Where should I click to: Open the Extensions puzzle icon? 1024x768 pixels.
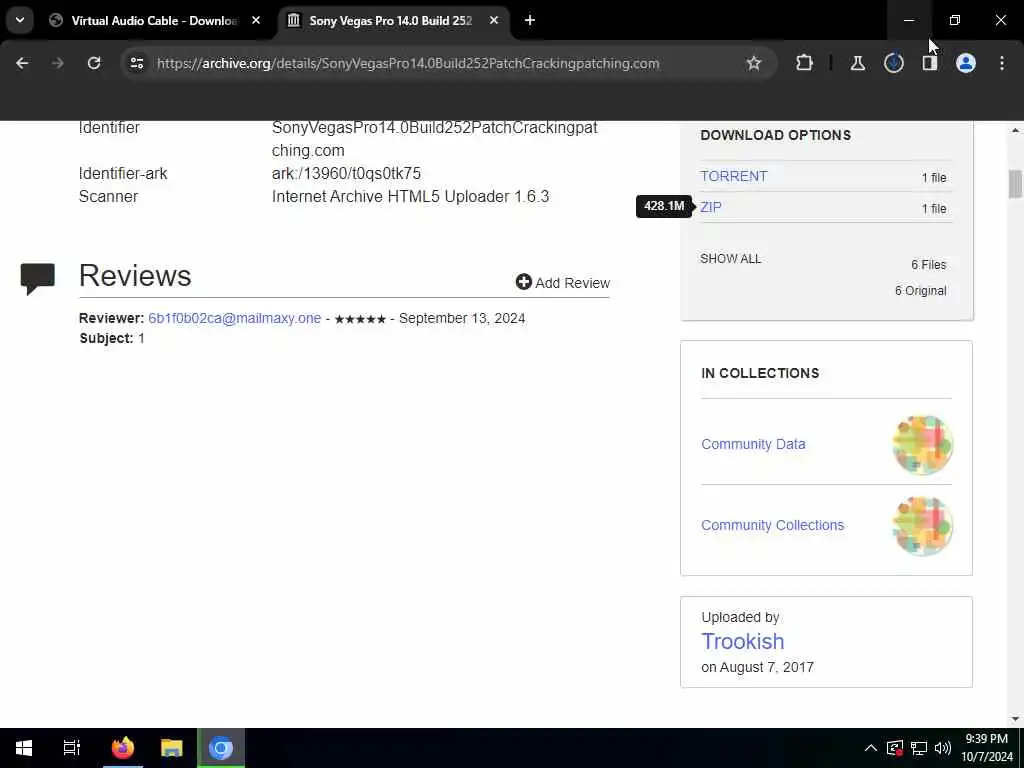pyautogui.click(x=805, y=63)
